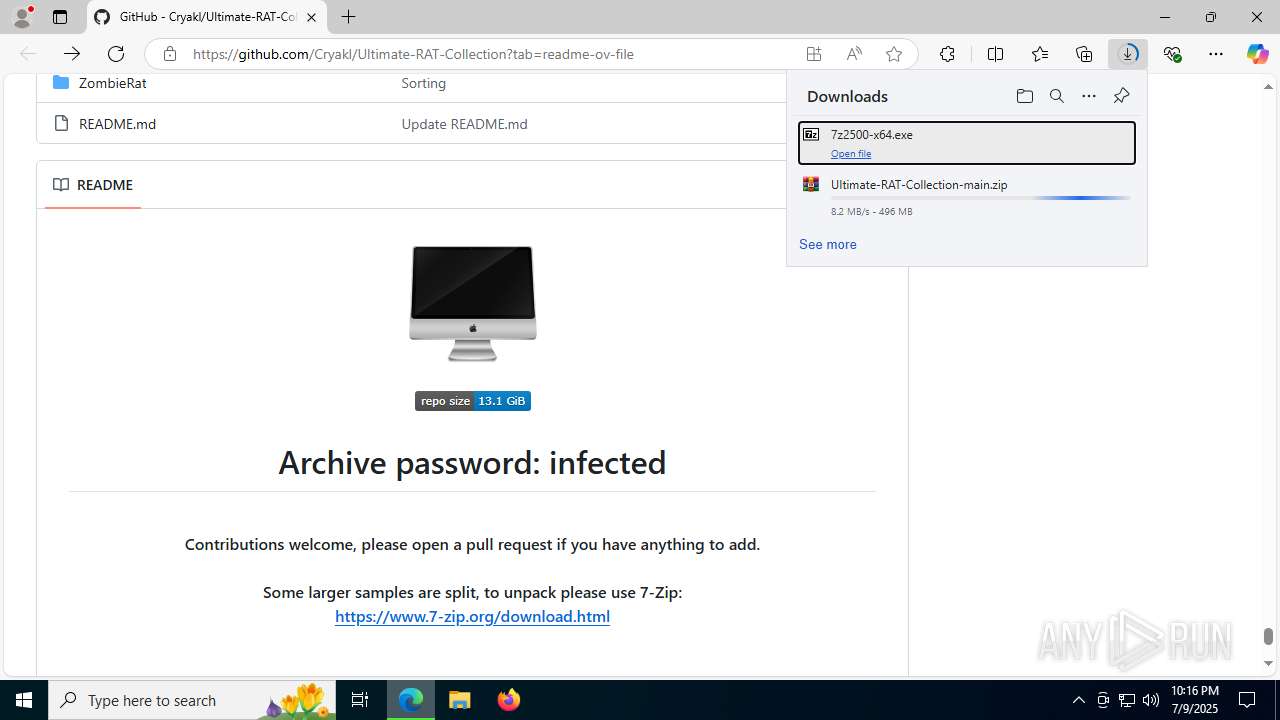
Task: Click the taskbar search box
Action: click(x=192, y=700)
